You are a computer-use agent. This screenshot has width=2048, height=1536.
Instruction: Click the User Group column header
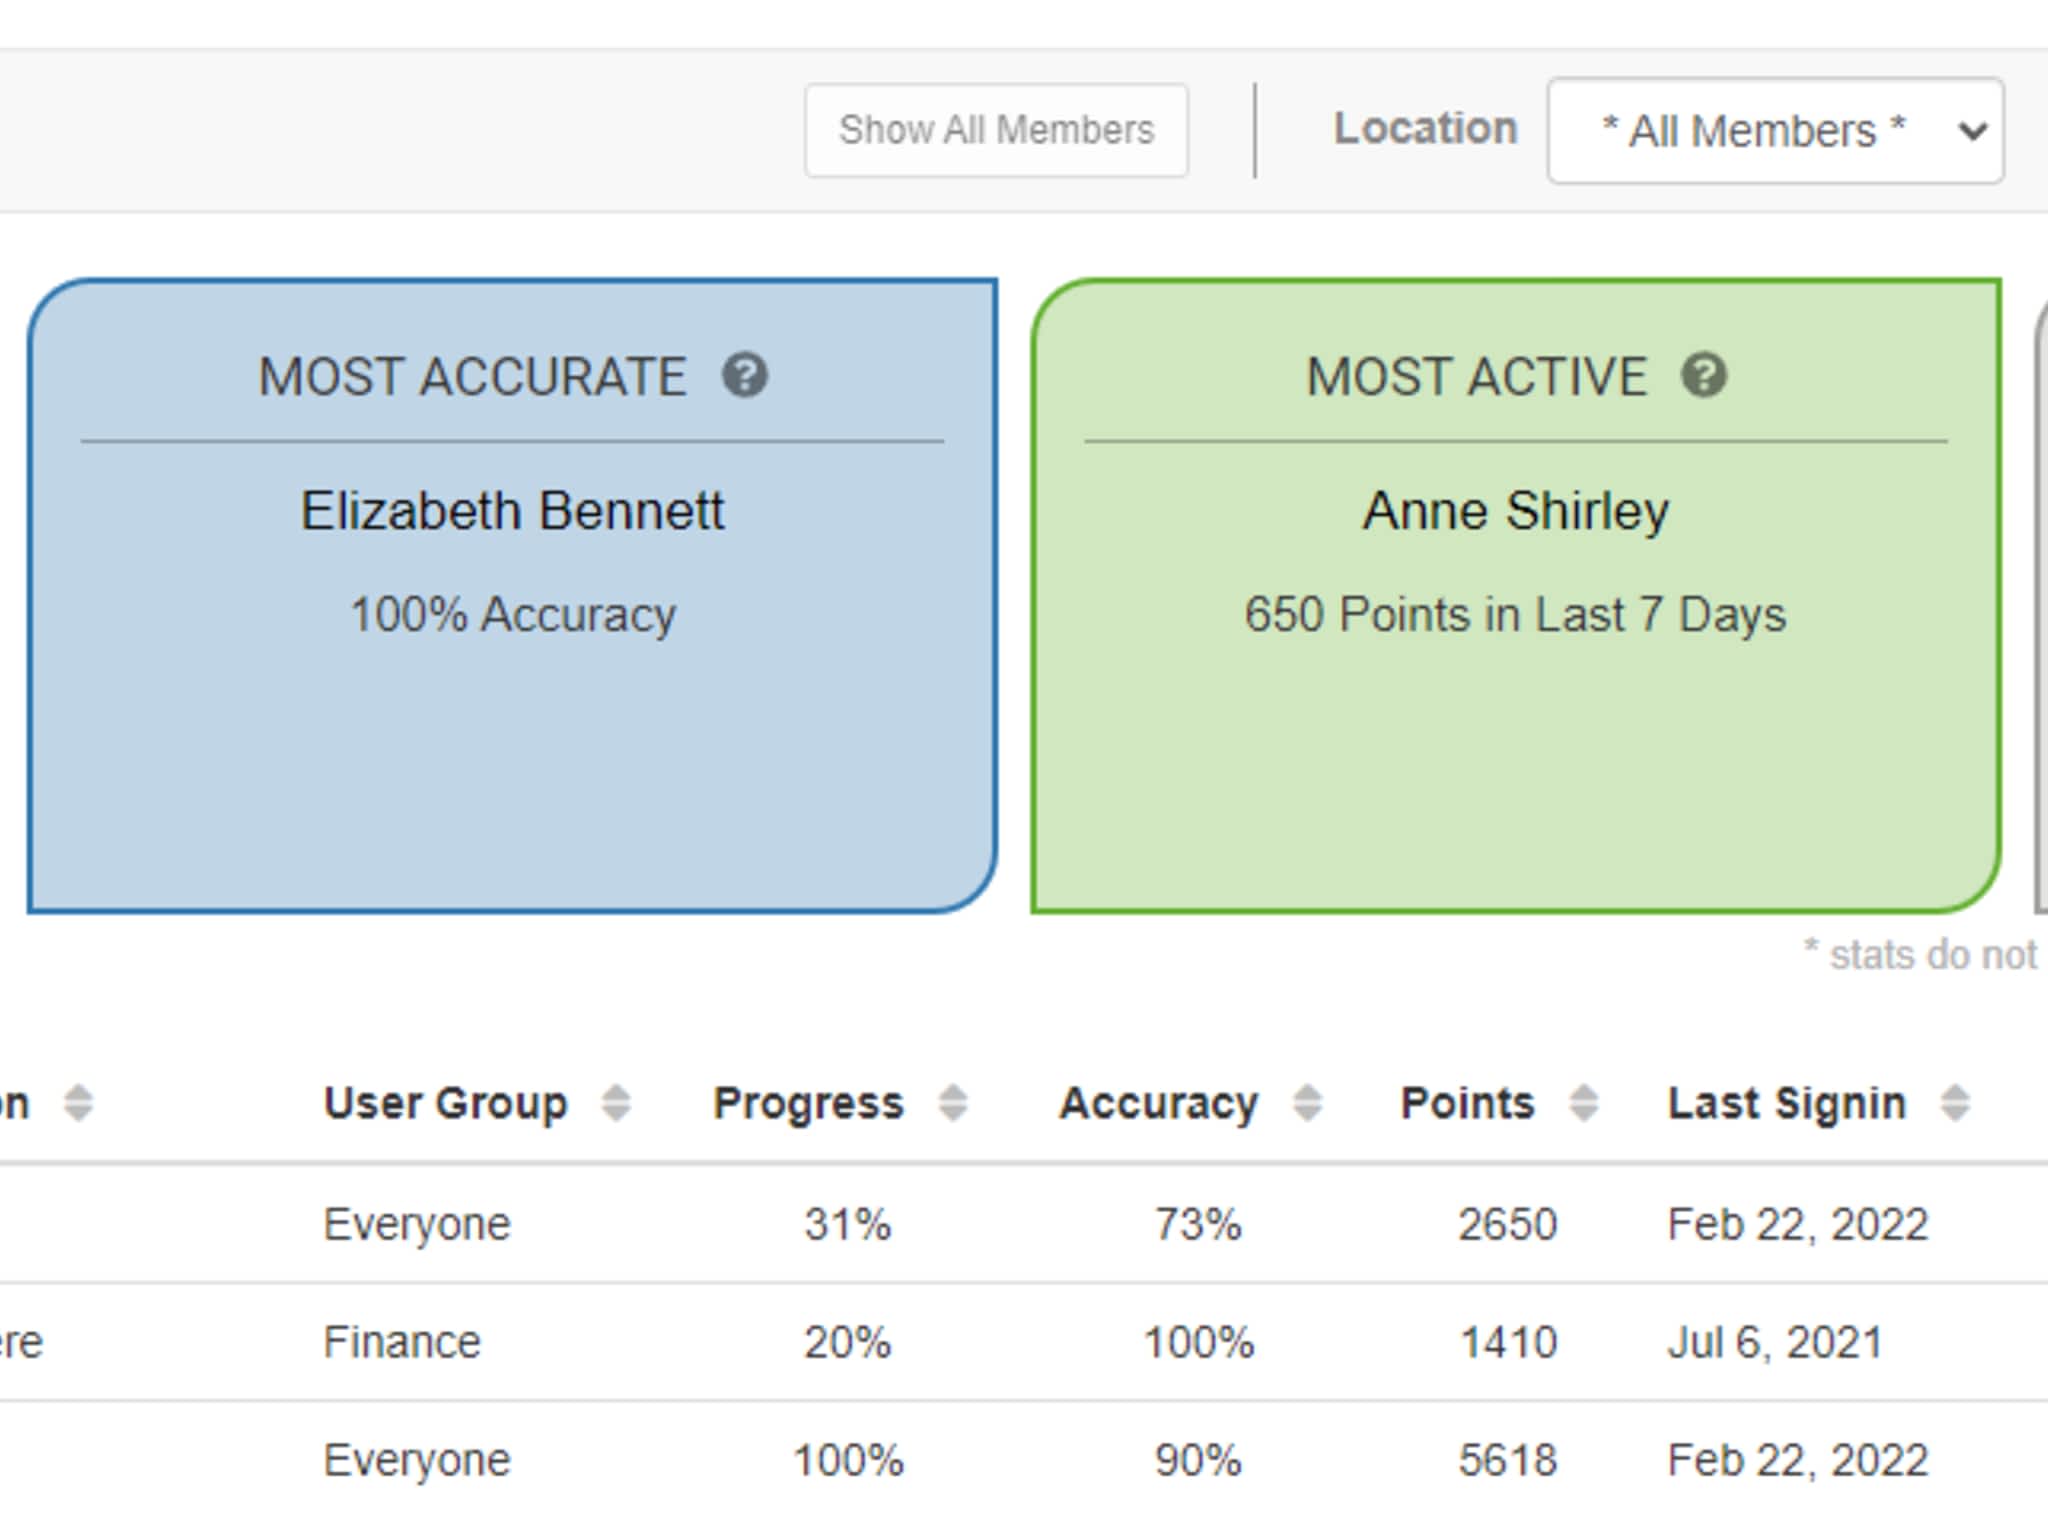445,1103
